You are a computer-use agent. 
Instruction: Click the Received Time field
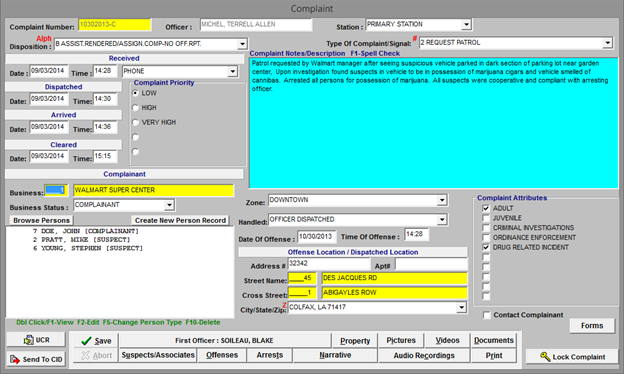coord(105,71)
